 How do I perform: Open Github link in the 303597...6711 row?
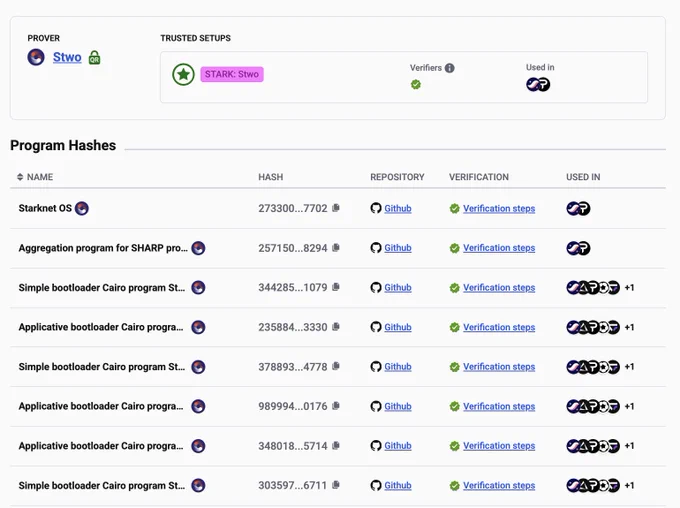click(x=398, y=485)
